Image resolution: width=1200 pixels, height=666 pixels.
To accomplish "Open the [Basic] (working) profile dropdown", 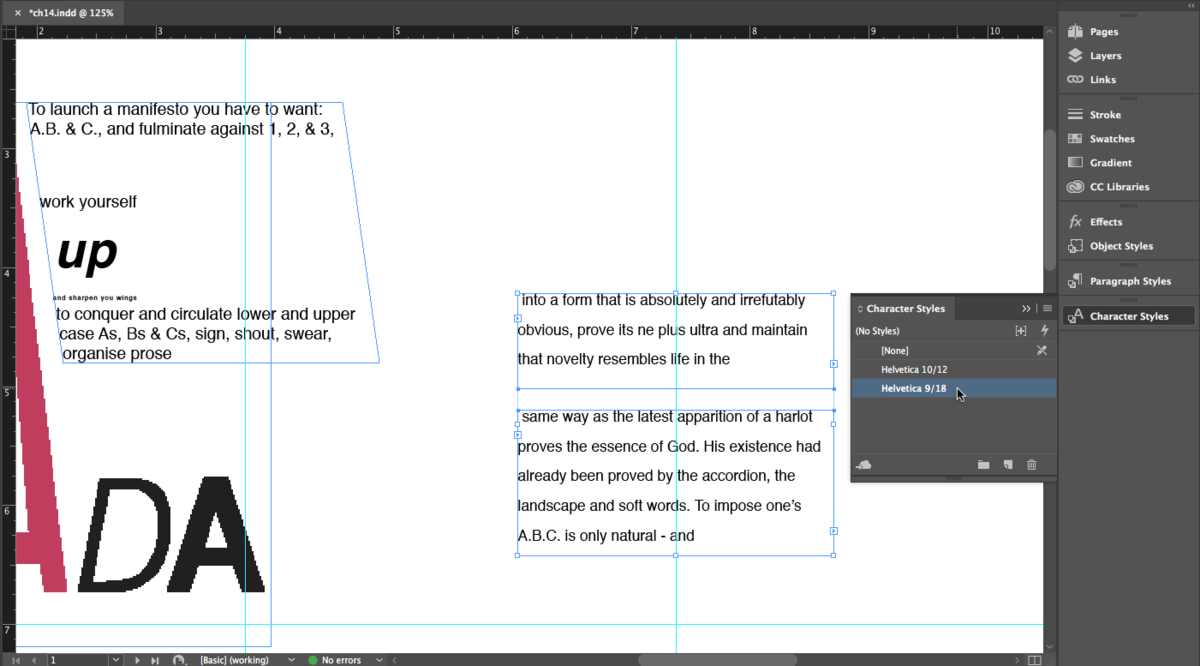I will [291, 660].
